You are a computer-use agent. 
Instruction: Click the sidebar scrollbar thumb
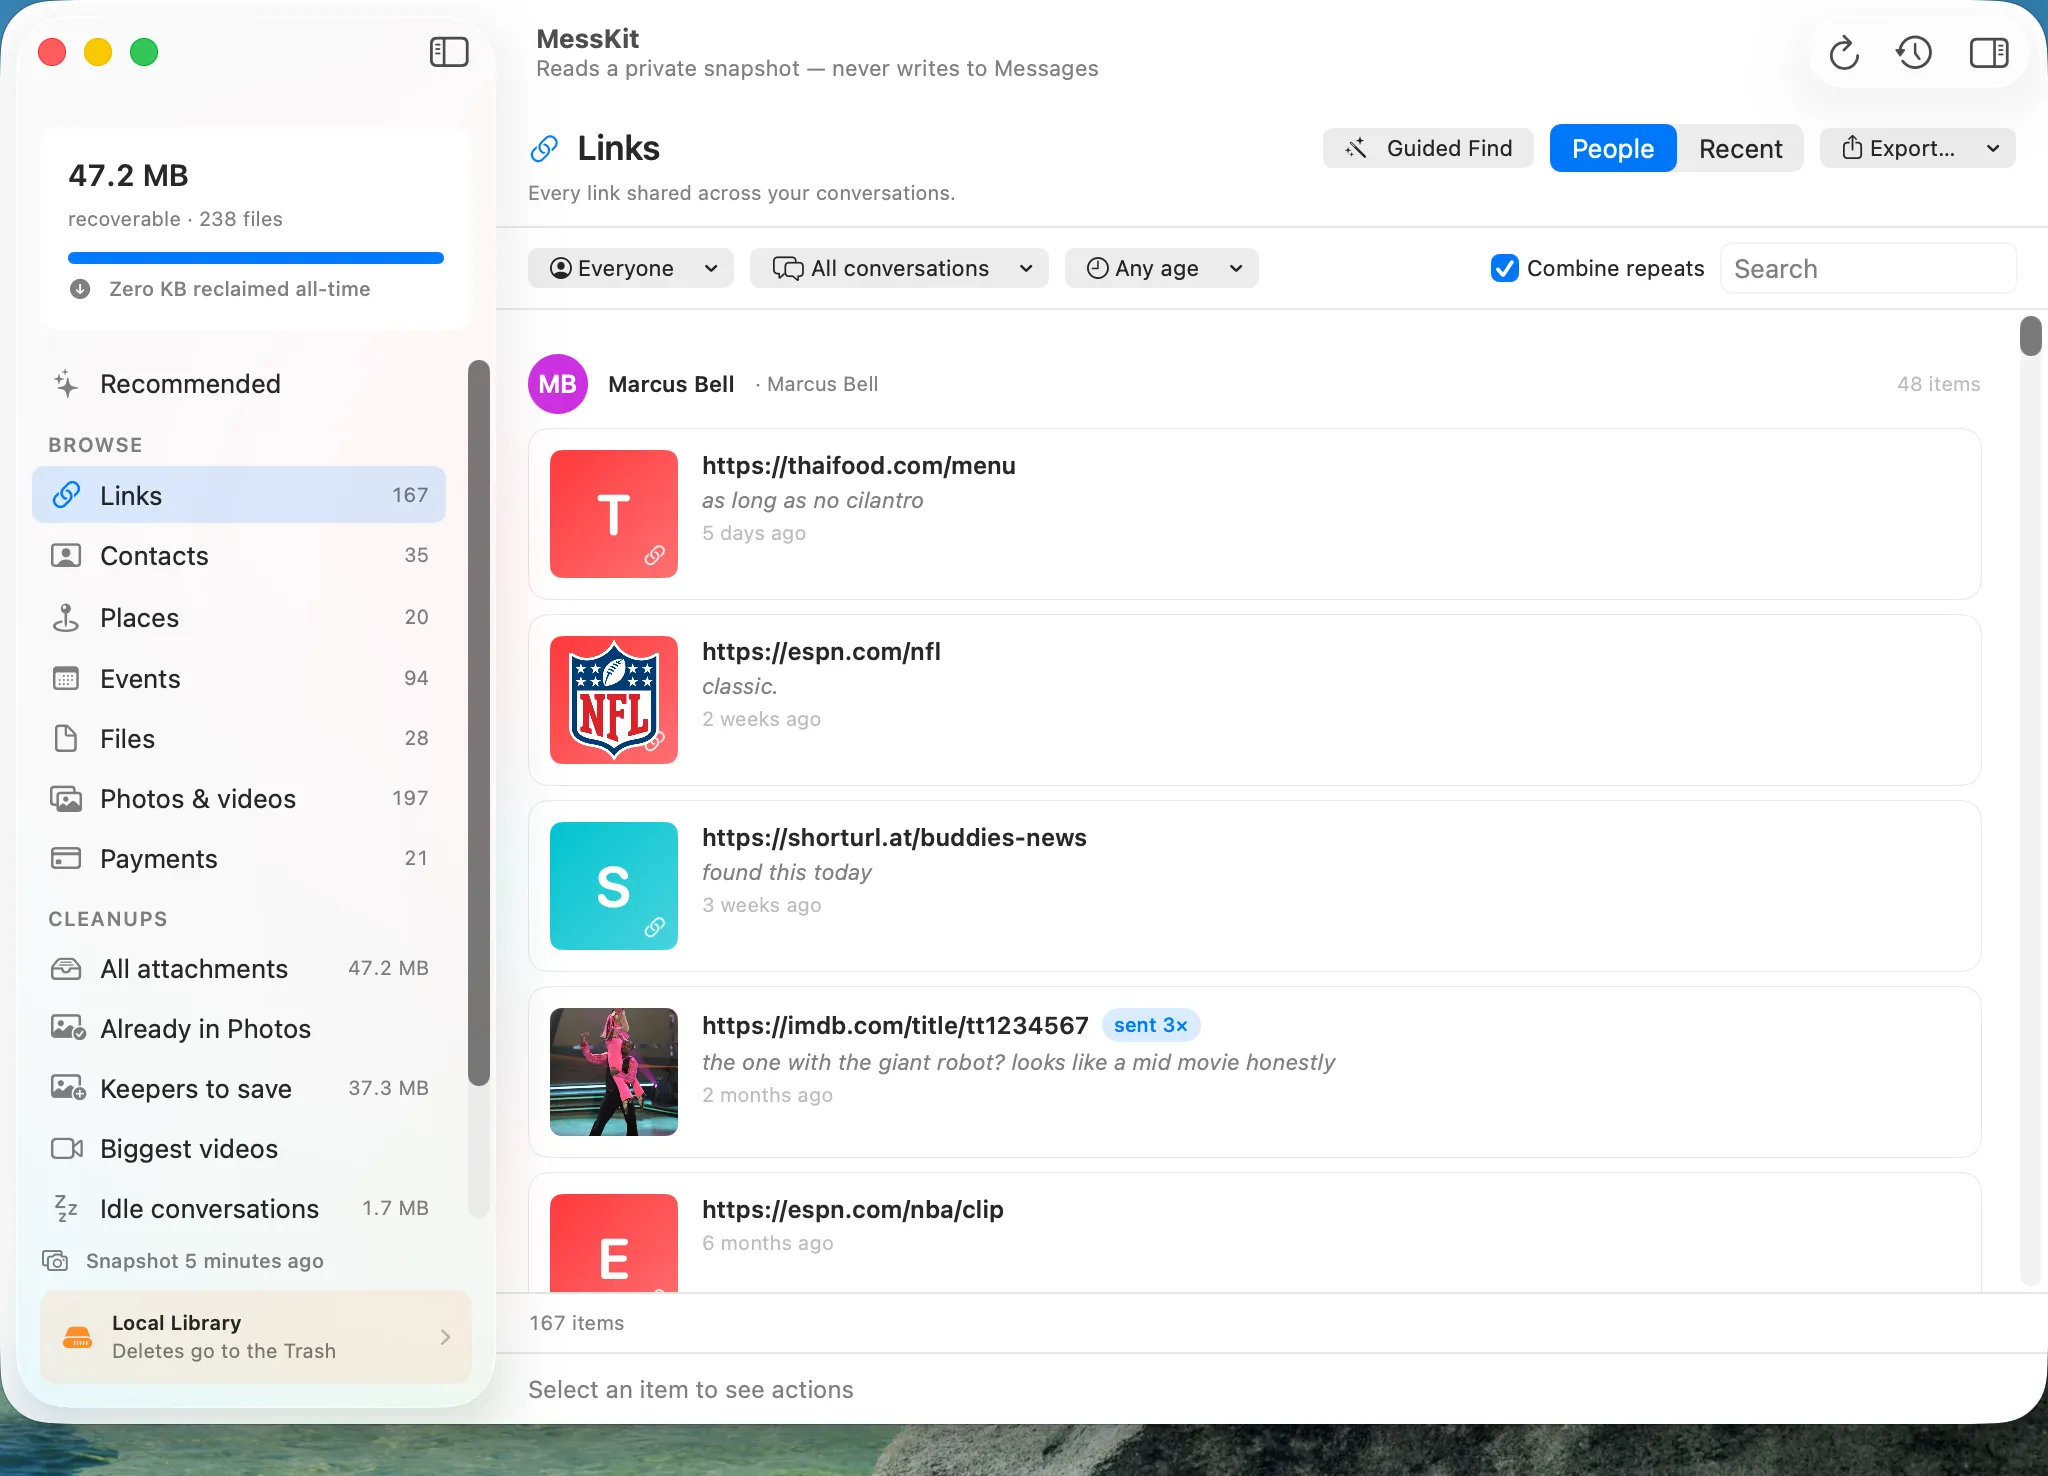point(479,723)
